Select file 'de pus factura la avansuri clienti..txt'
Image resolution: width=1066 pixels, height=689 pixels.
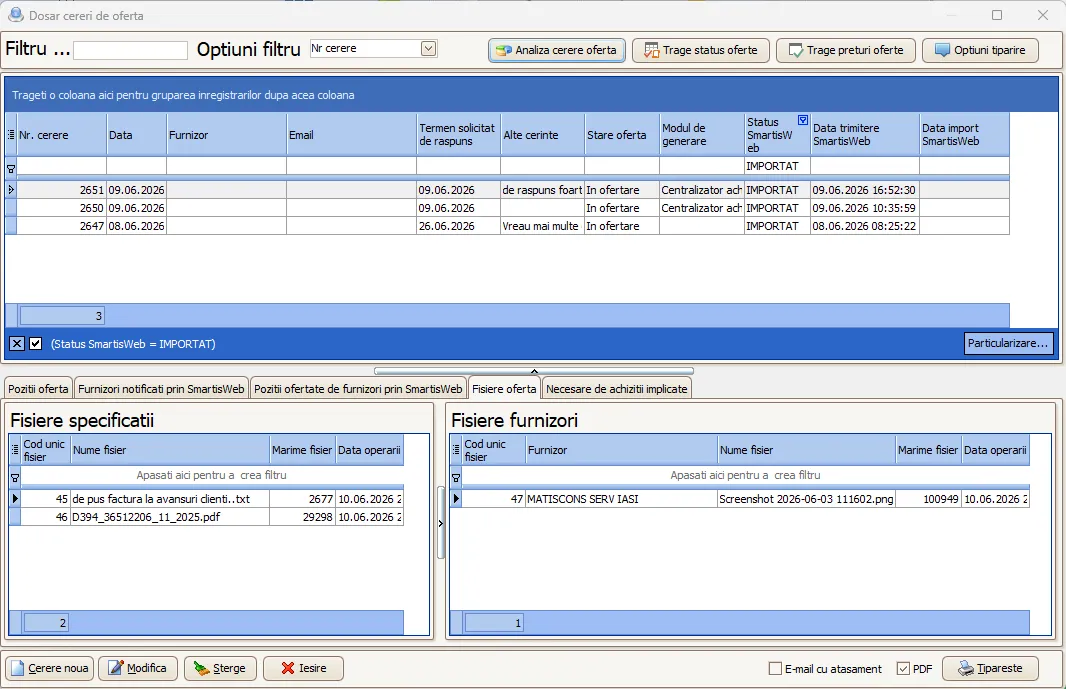(207, 499)
